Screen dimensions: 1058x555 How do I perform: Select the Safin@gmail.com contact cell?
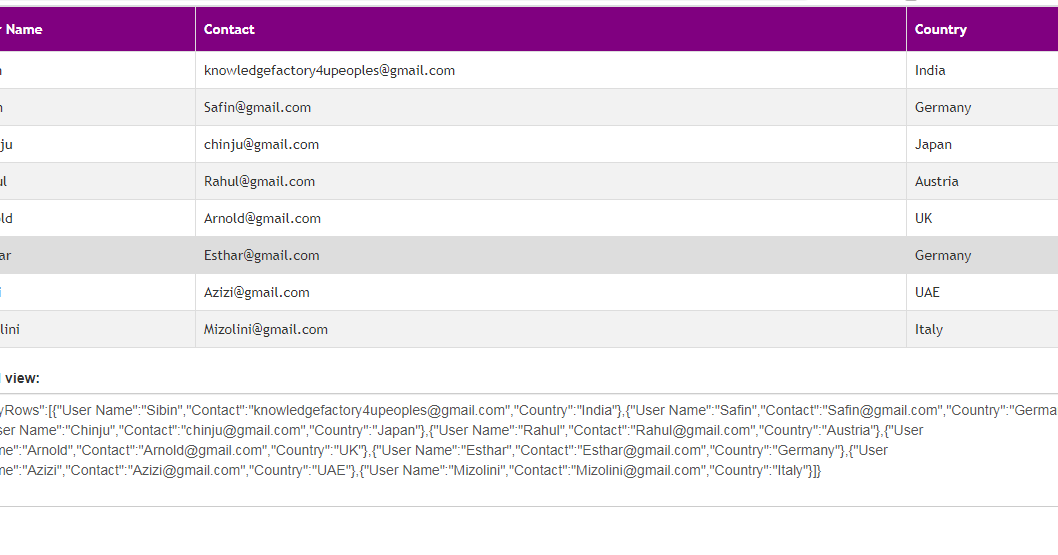tap(257, 107)
